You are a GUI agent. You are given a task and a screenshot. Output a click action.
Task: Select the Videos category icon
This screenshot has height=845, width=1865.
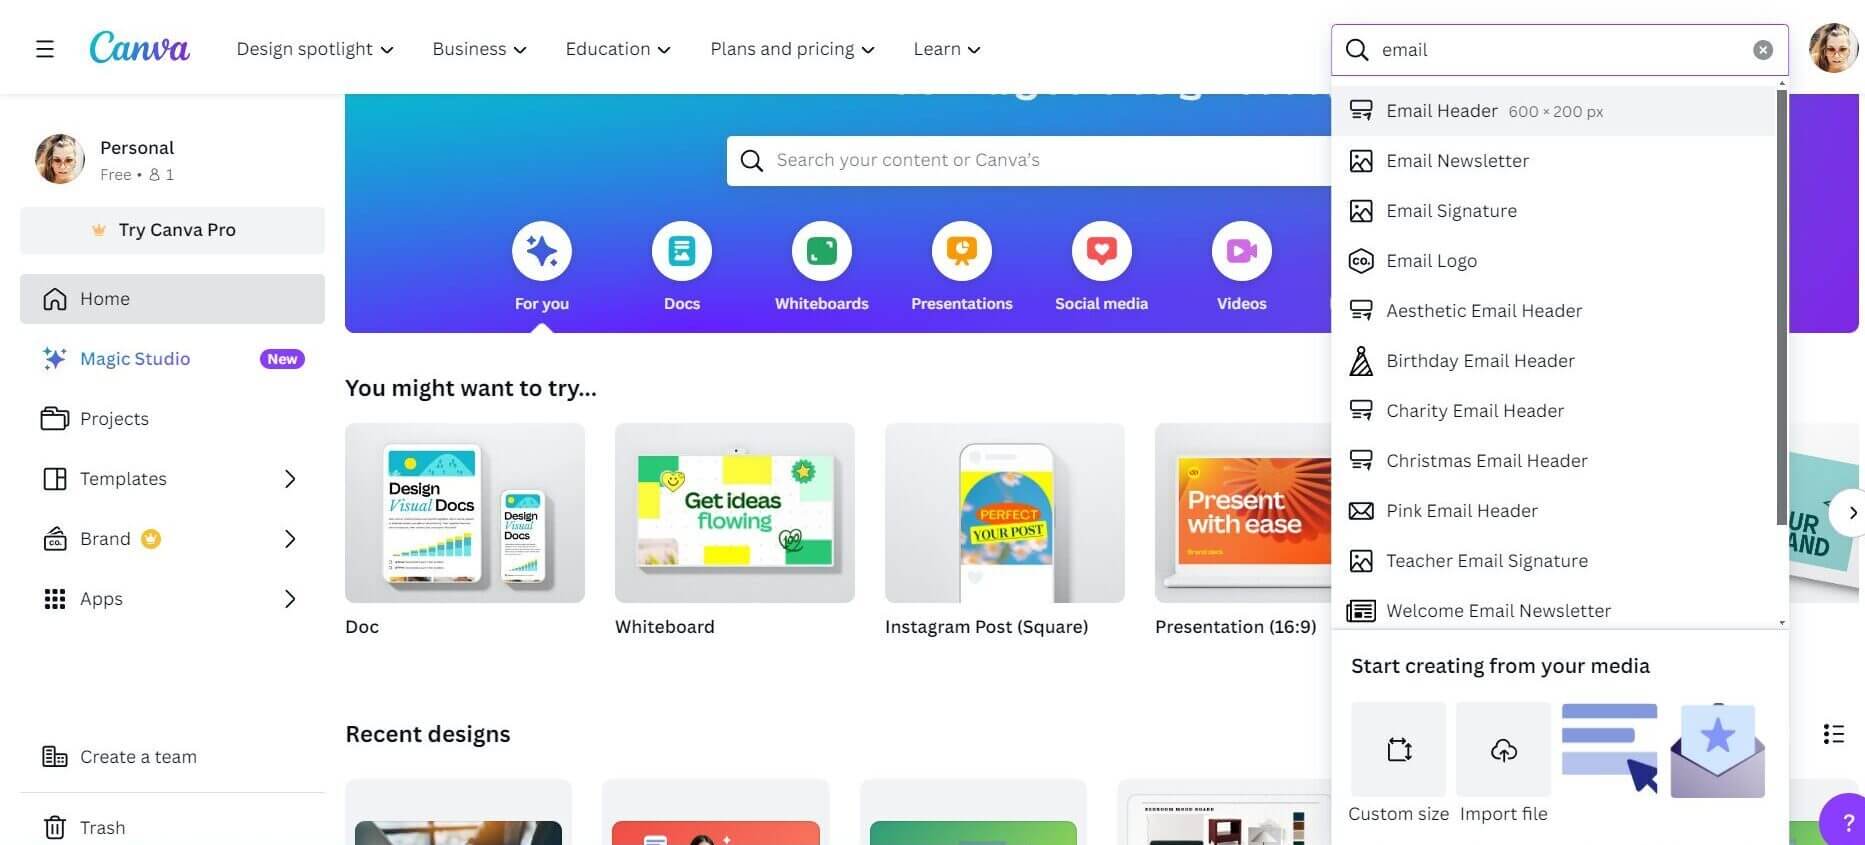1242,250
